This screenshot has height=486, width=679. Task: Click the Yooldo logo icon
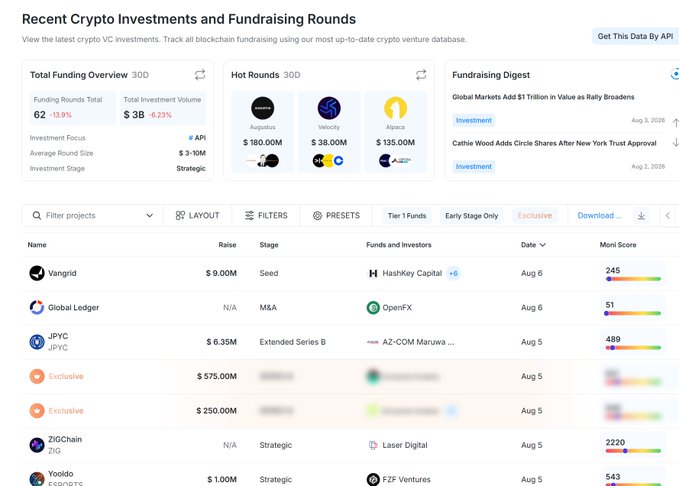tap(37, 479)
